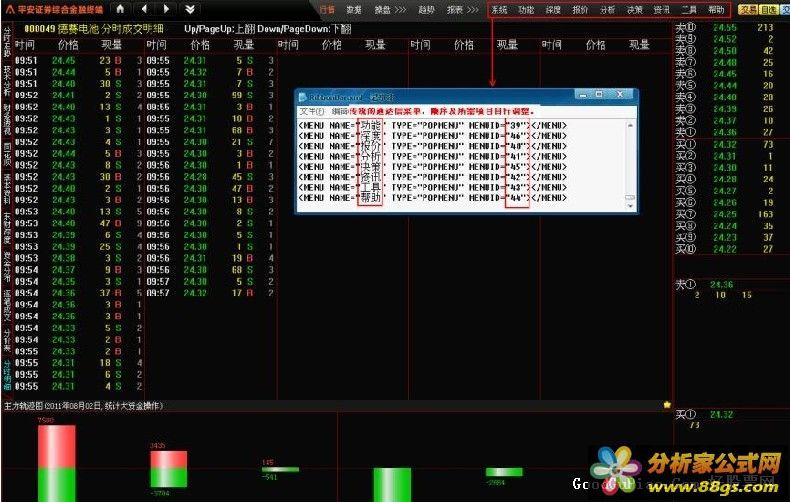Click the tall red-green bar labeled 7580
The width and height of the screenshot is (790, 502).
(56, 463)
